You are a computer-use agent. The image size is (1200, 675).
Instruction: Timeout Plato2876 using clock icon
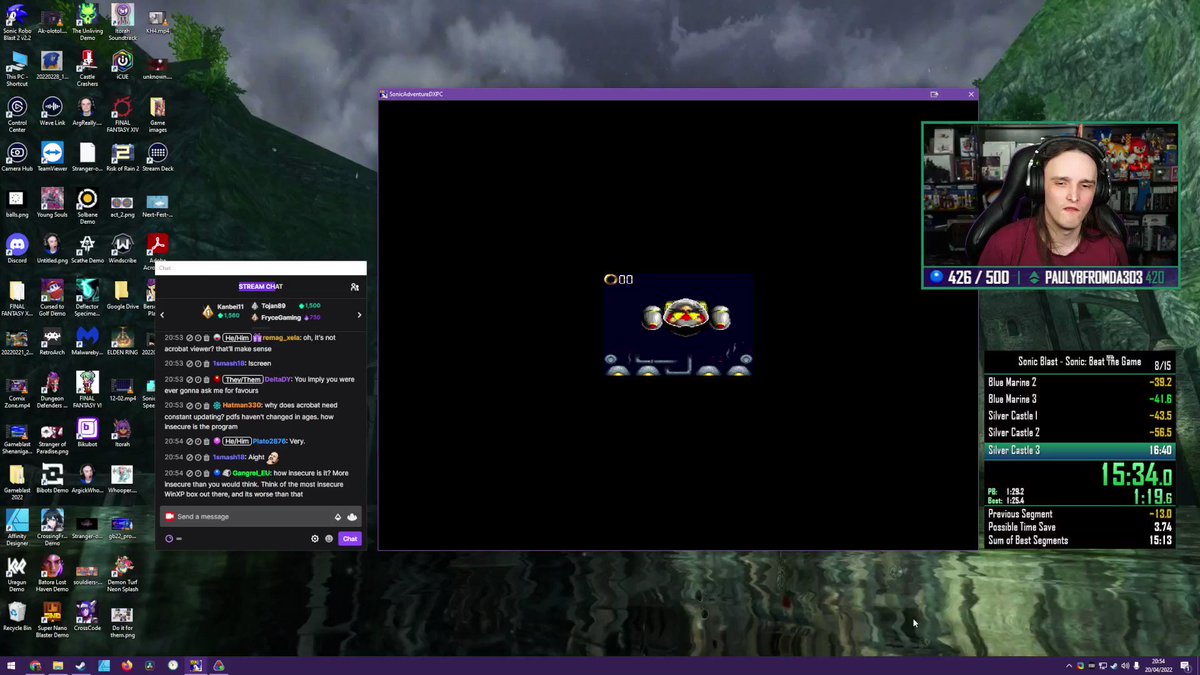pyautogui.click(x=198, y=441)
